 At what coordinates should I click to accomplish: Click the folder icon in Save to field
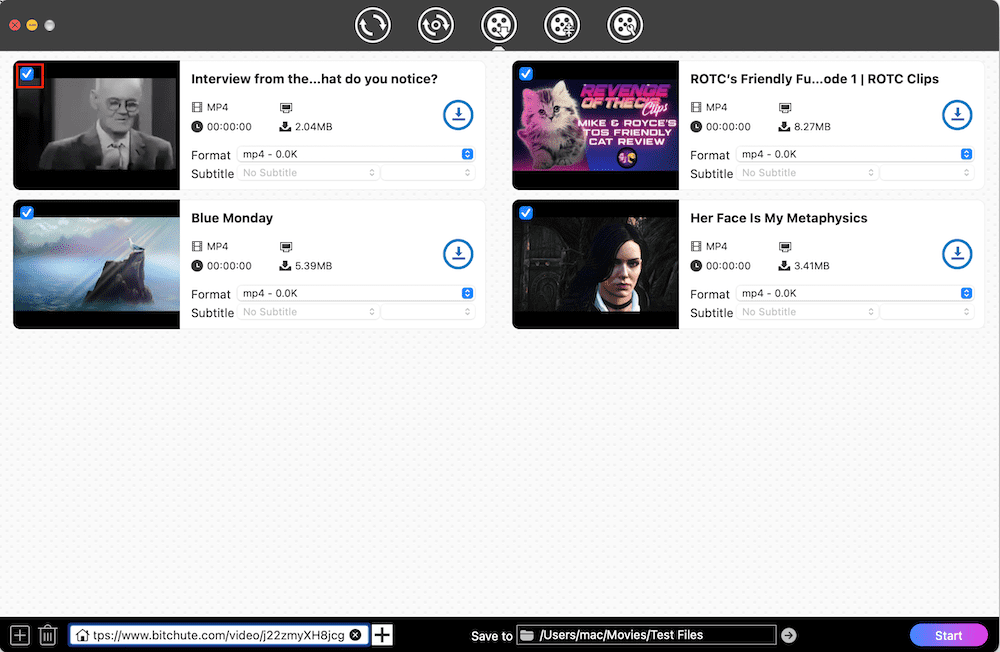[527, 635]
